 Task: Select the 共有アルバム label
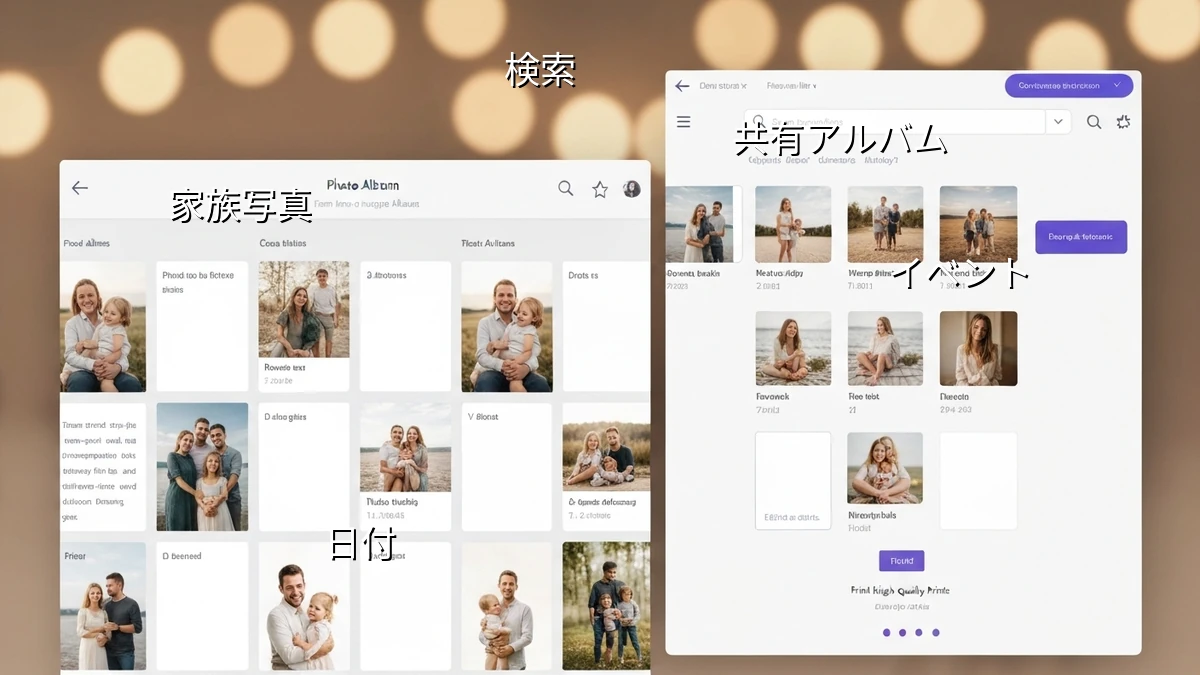click(840, 139)
